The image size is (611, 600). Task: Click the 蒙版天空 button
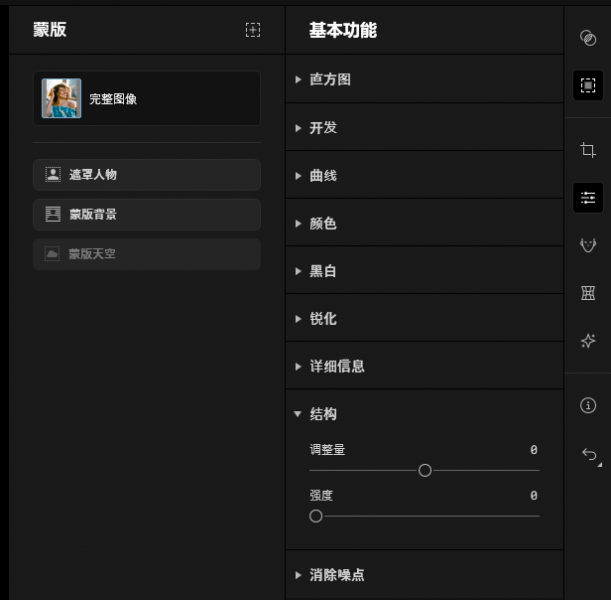pyautogui.click(x=147, y=254)
